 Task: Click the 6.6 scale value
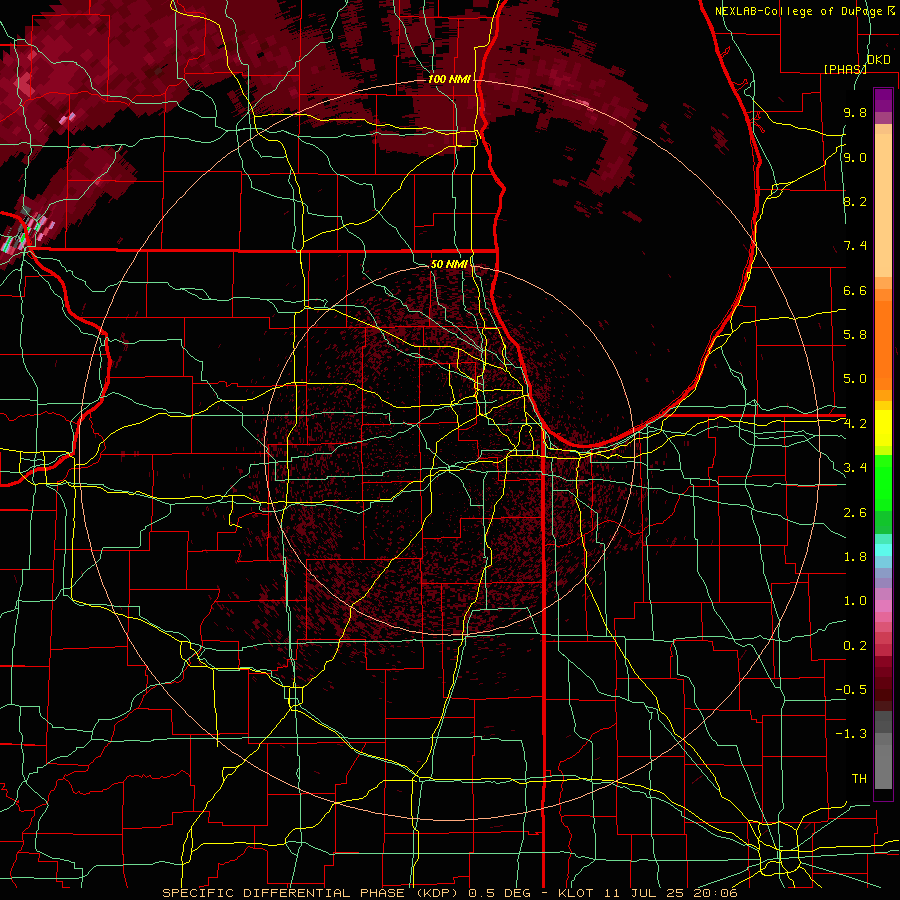(855, 290)
